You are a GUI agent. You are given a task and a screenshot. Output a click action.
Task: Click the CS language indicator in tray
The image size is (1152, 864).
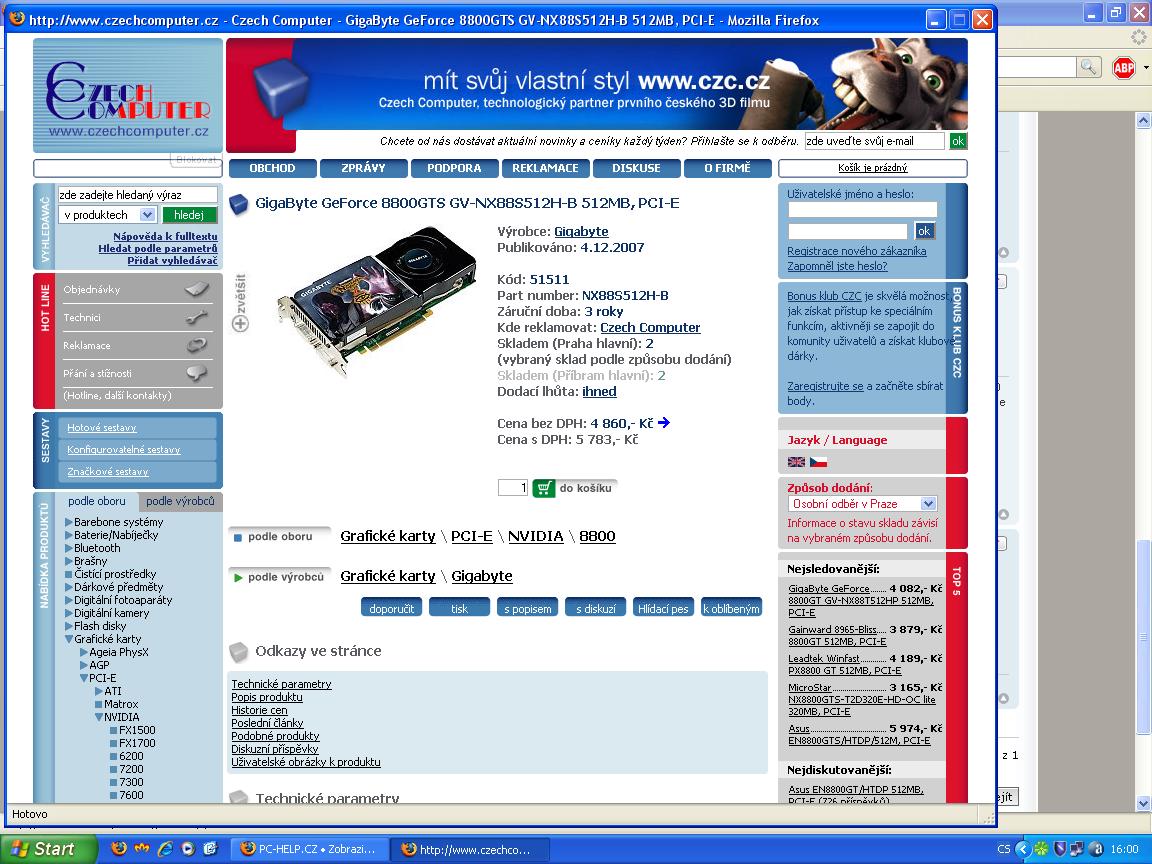click(1004, 849)
